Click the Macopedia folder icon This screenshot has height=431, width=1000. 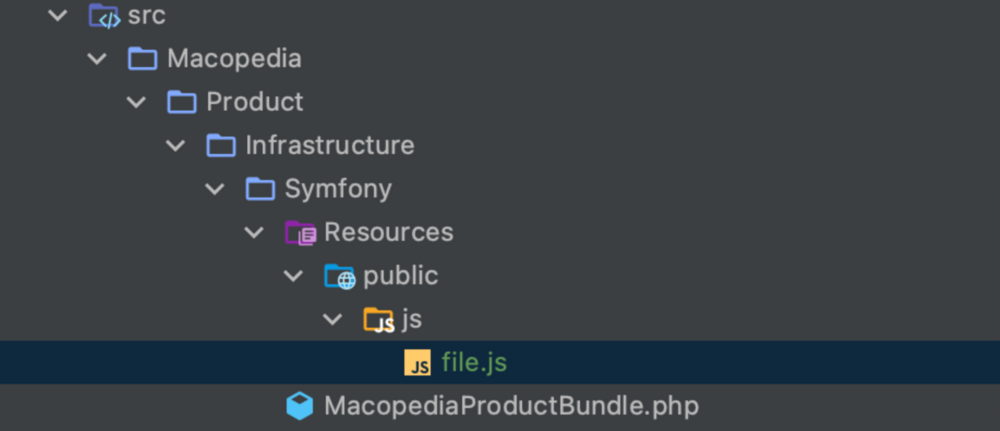pyautogui.click(x=143, y=59)
